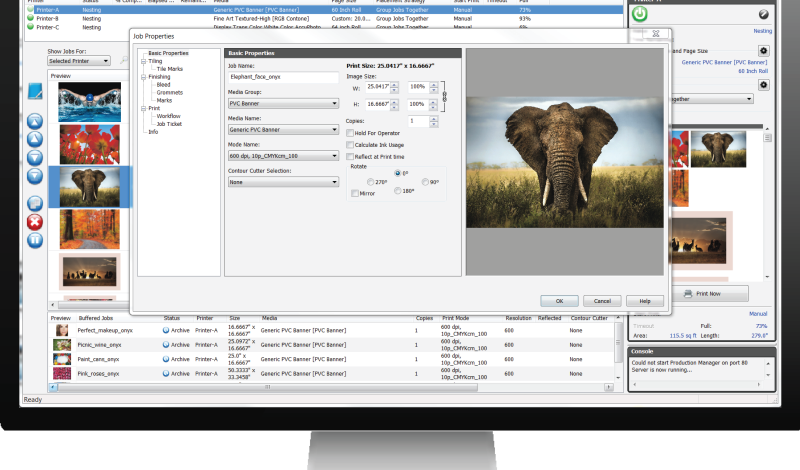Screen dimensions: 800x470
Task: Click the Generic PVC Banner media link
Action: 724,62
